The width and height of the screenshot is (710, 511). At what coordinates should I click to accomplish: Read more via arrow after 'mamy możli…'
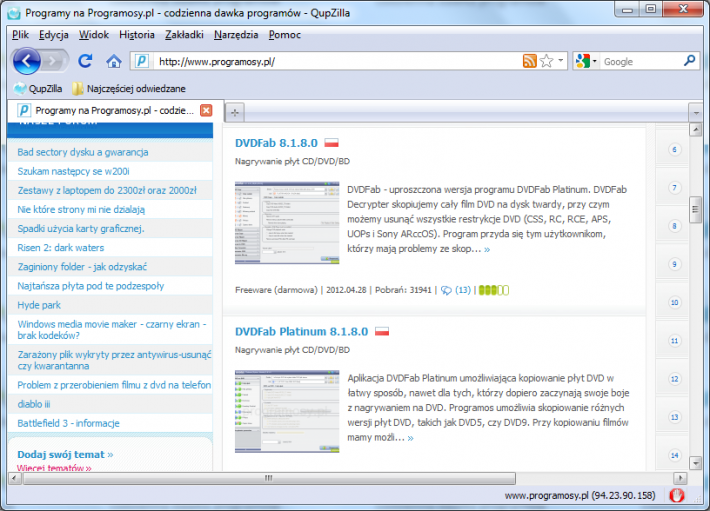tap(410, 438)
